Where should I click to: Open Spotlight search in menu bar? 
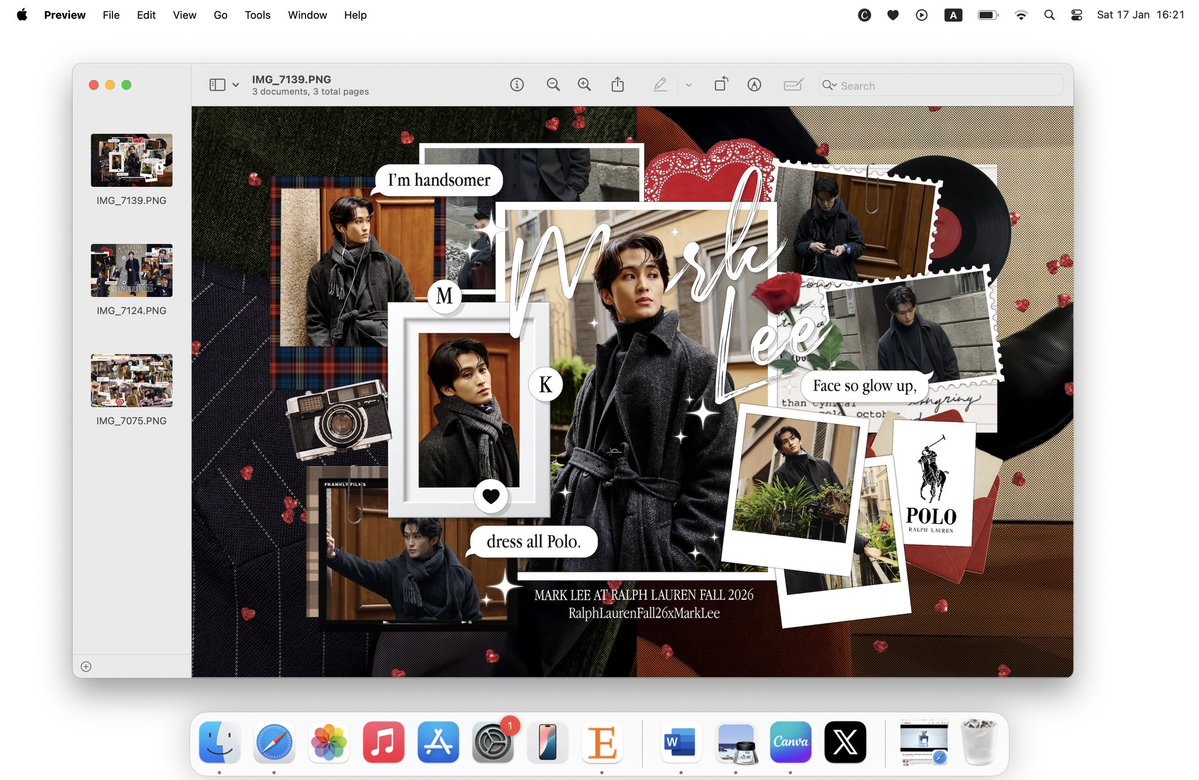(x=1049, y=15)
